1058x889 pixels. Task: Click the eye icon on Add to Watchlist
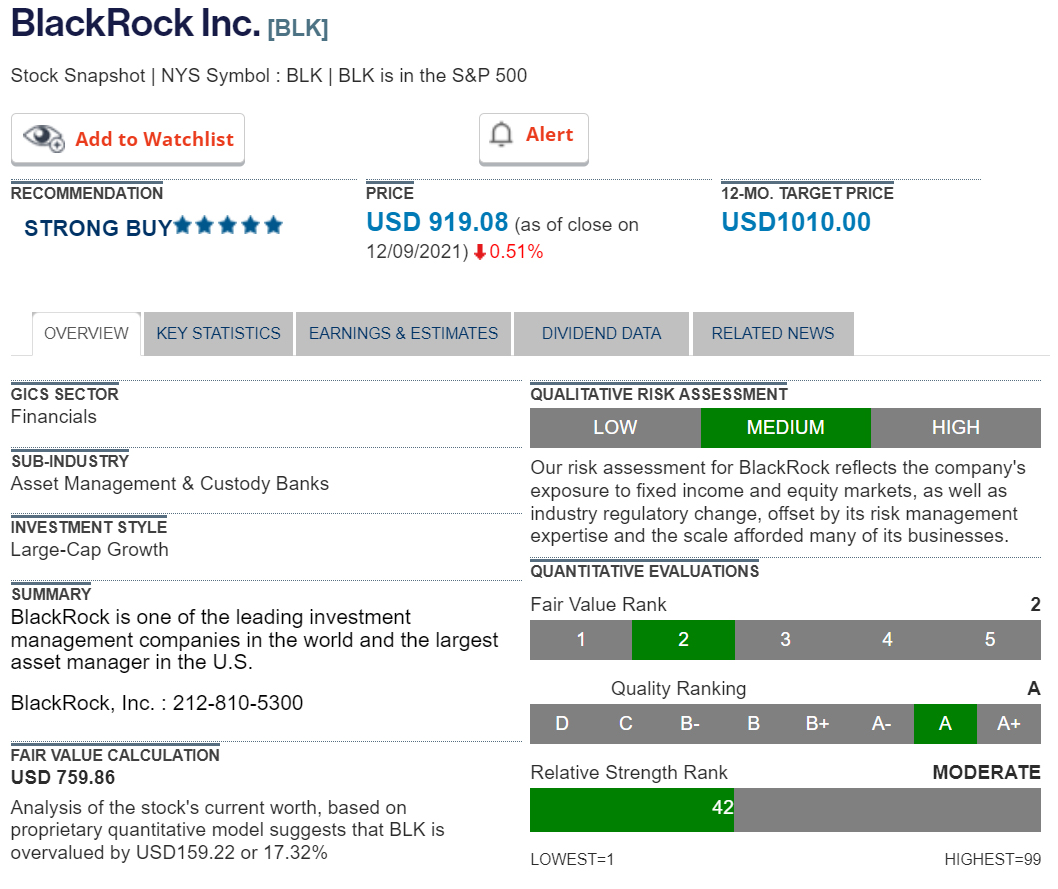point(44,139)
